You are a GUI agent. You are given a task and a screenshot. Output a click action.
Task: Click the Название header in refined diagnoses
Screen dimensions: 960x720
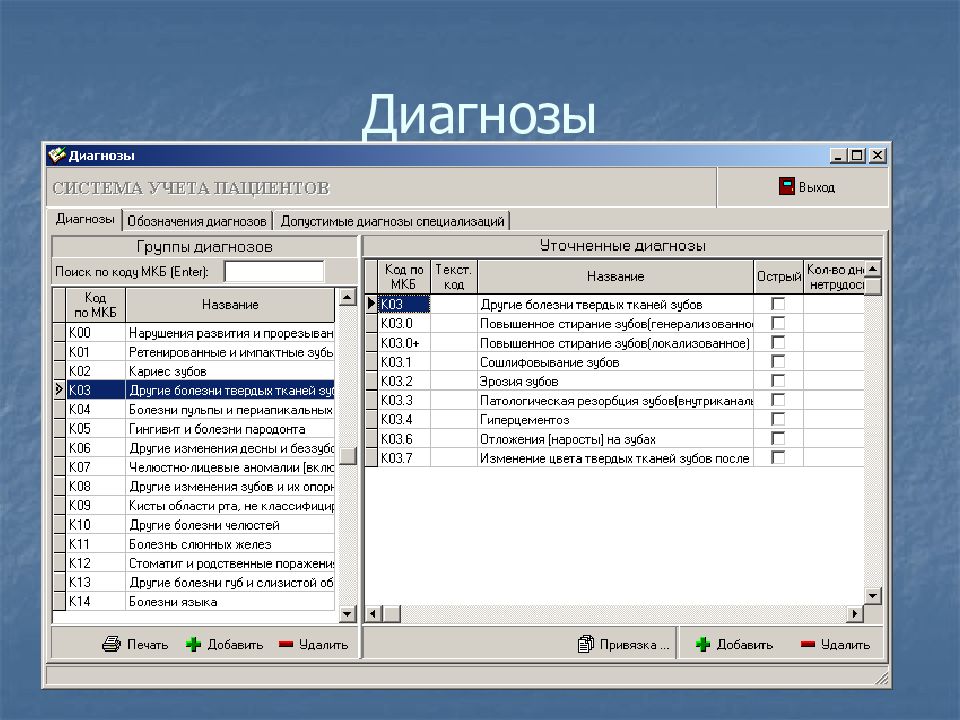[615, 276]
